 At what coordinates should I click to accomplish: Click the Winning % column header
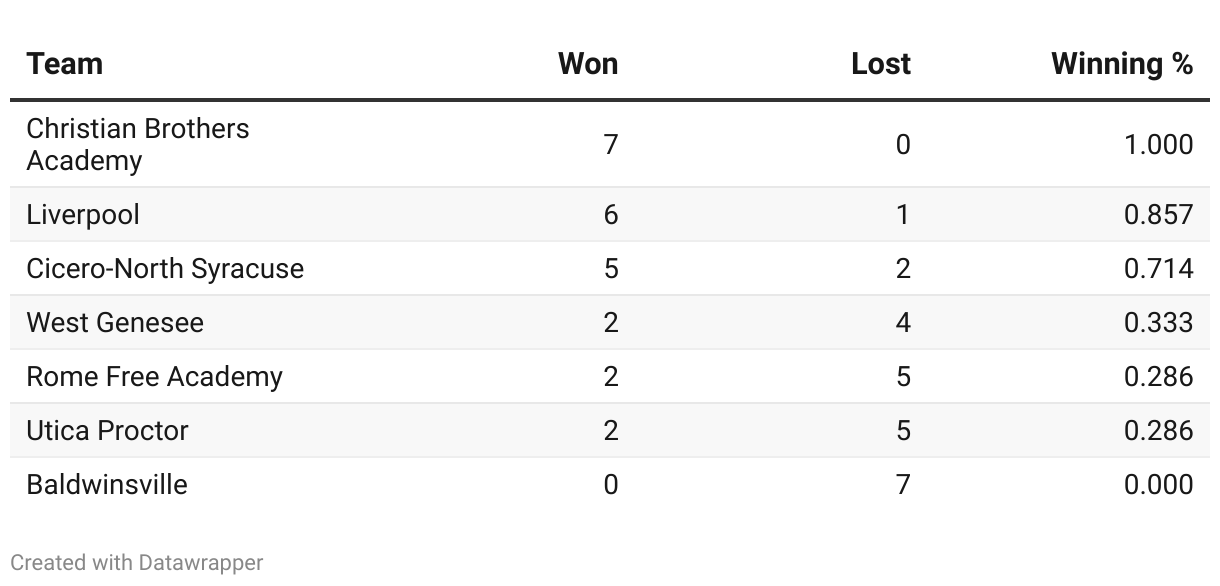(1122, 64)
